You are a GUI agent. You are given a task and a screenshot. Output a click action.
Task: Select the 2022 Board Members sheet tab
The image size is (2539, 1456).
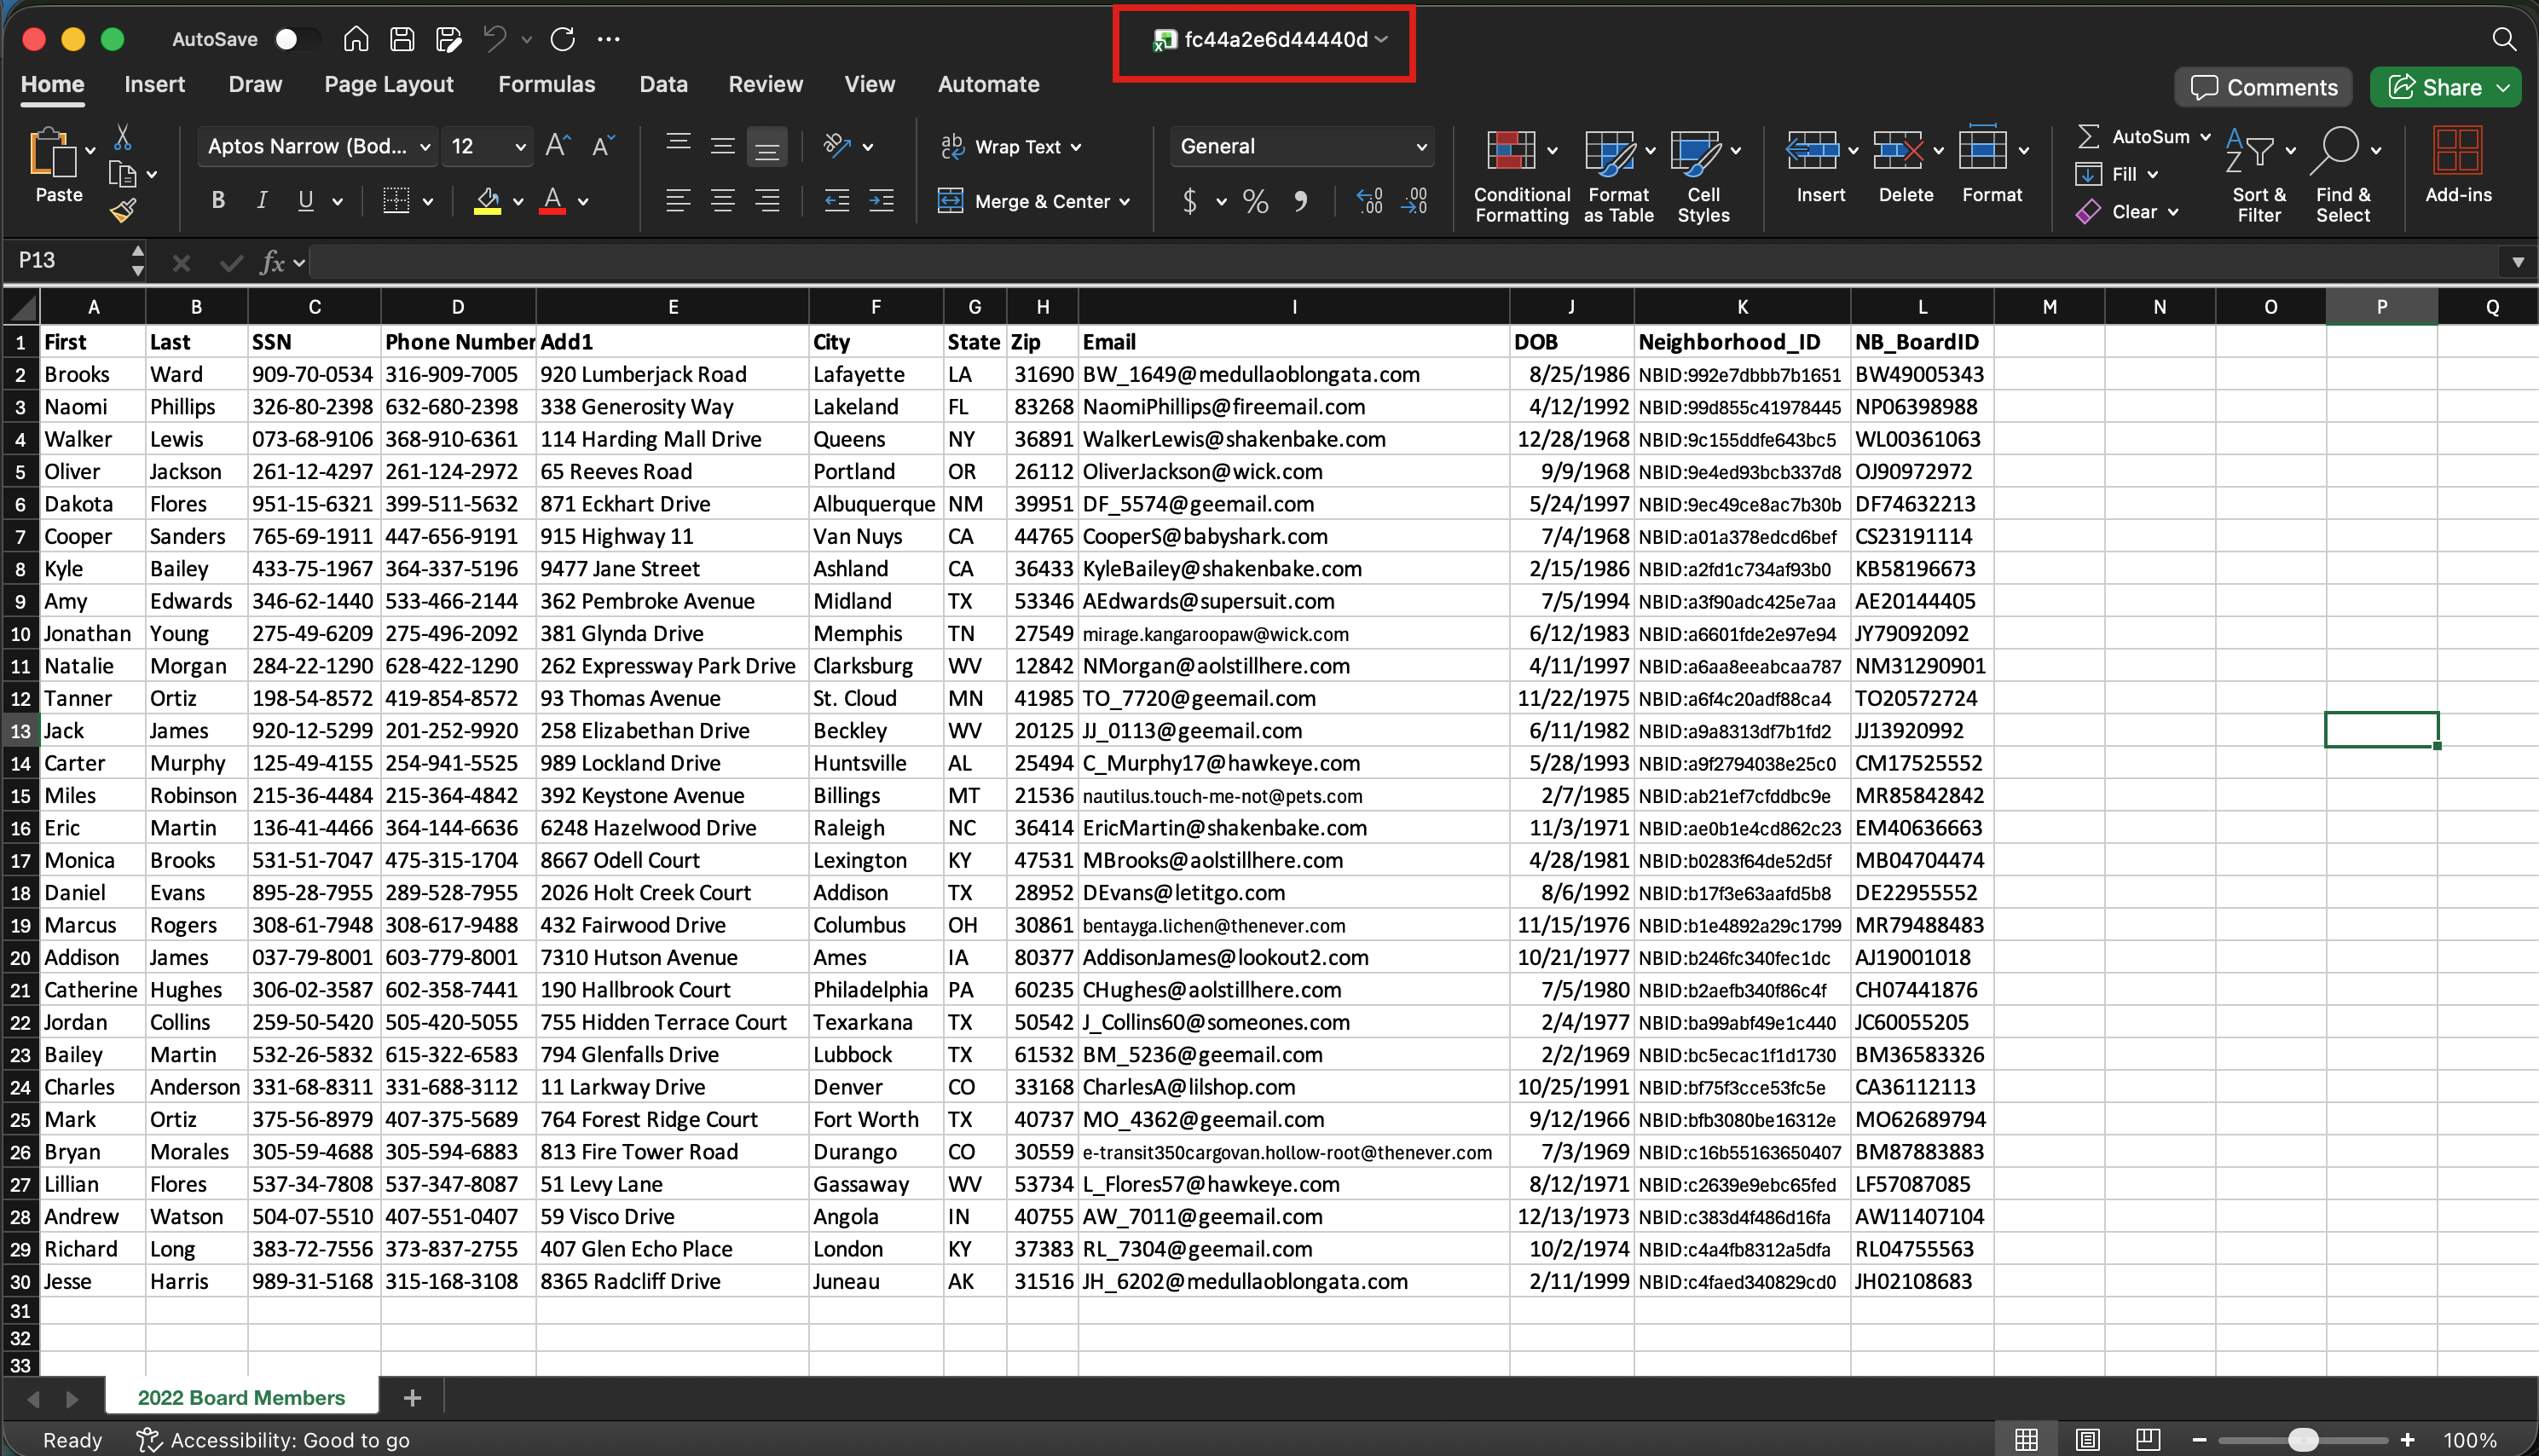241,1397
